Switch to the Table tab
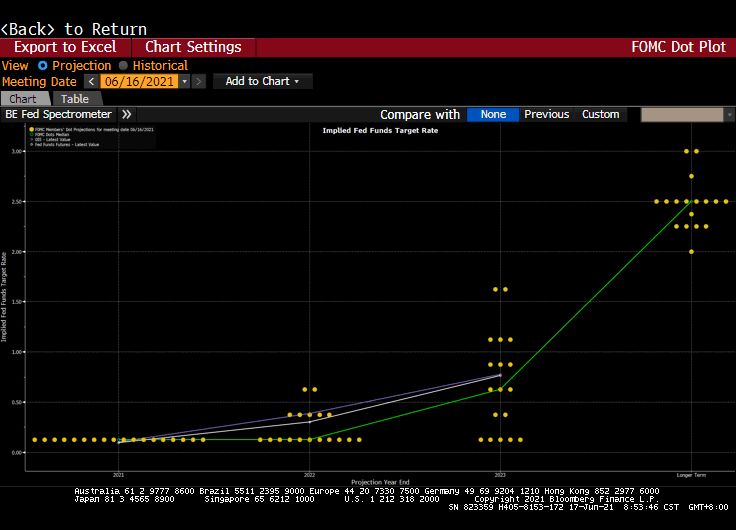 [x=76, y=99]
